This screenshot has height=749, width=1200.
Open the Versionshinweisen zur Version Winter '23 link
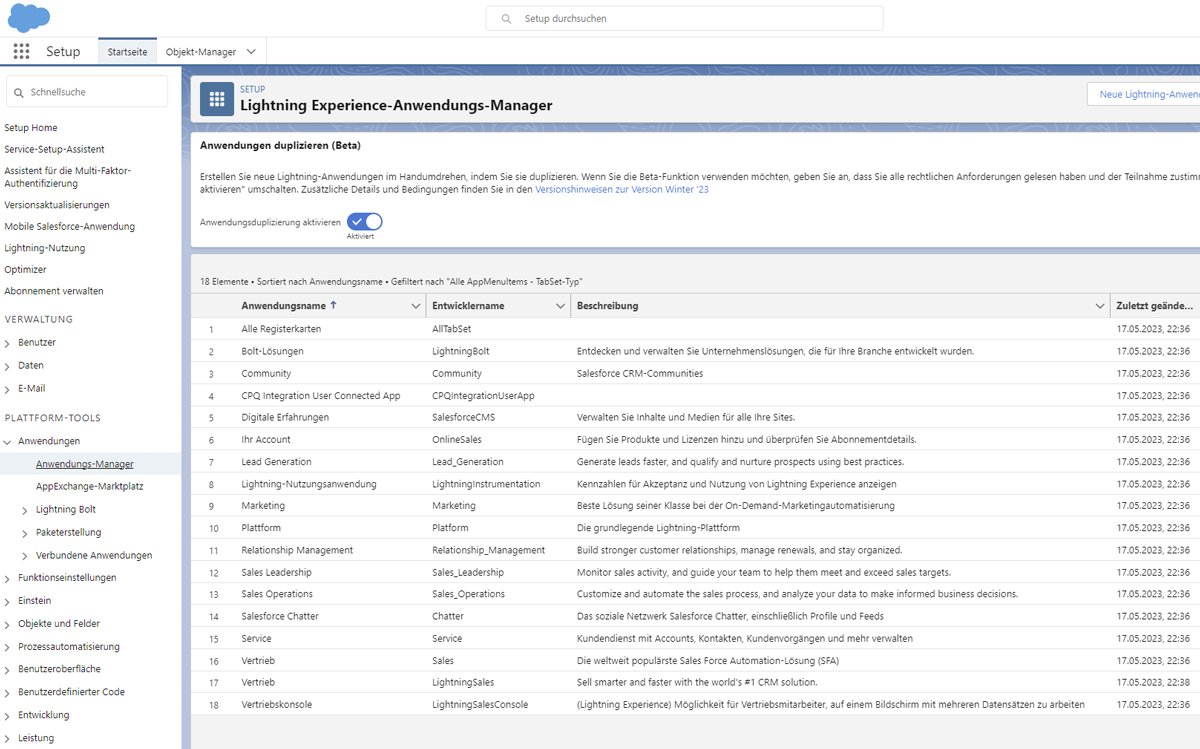pos(621,189)
